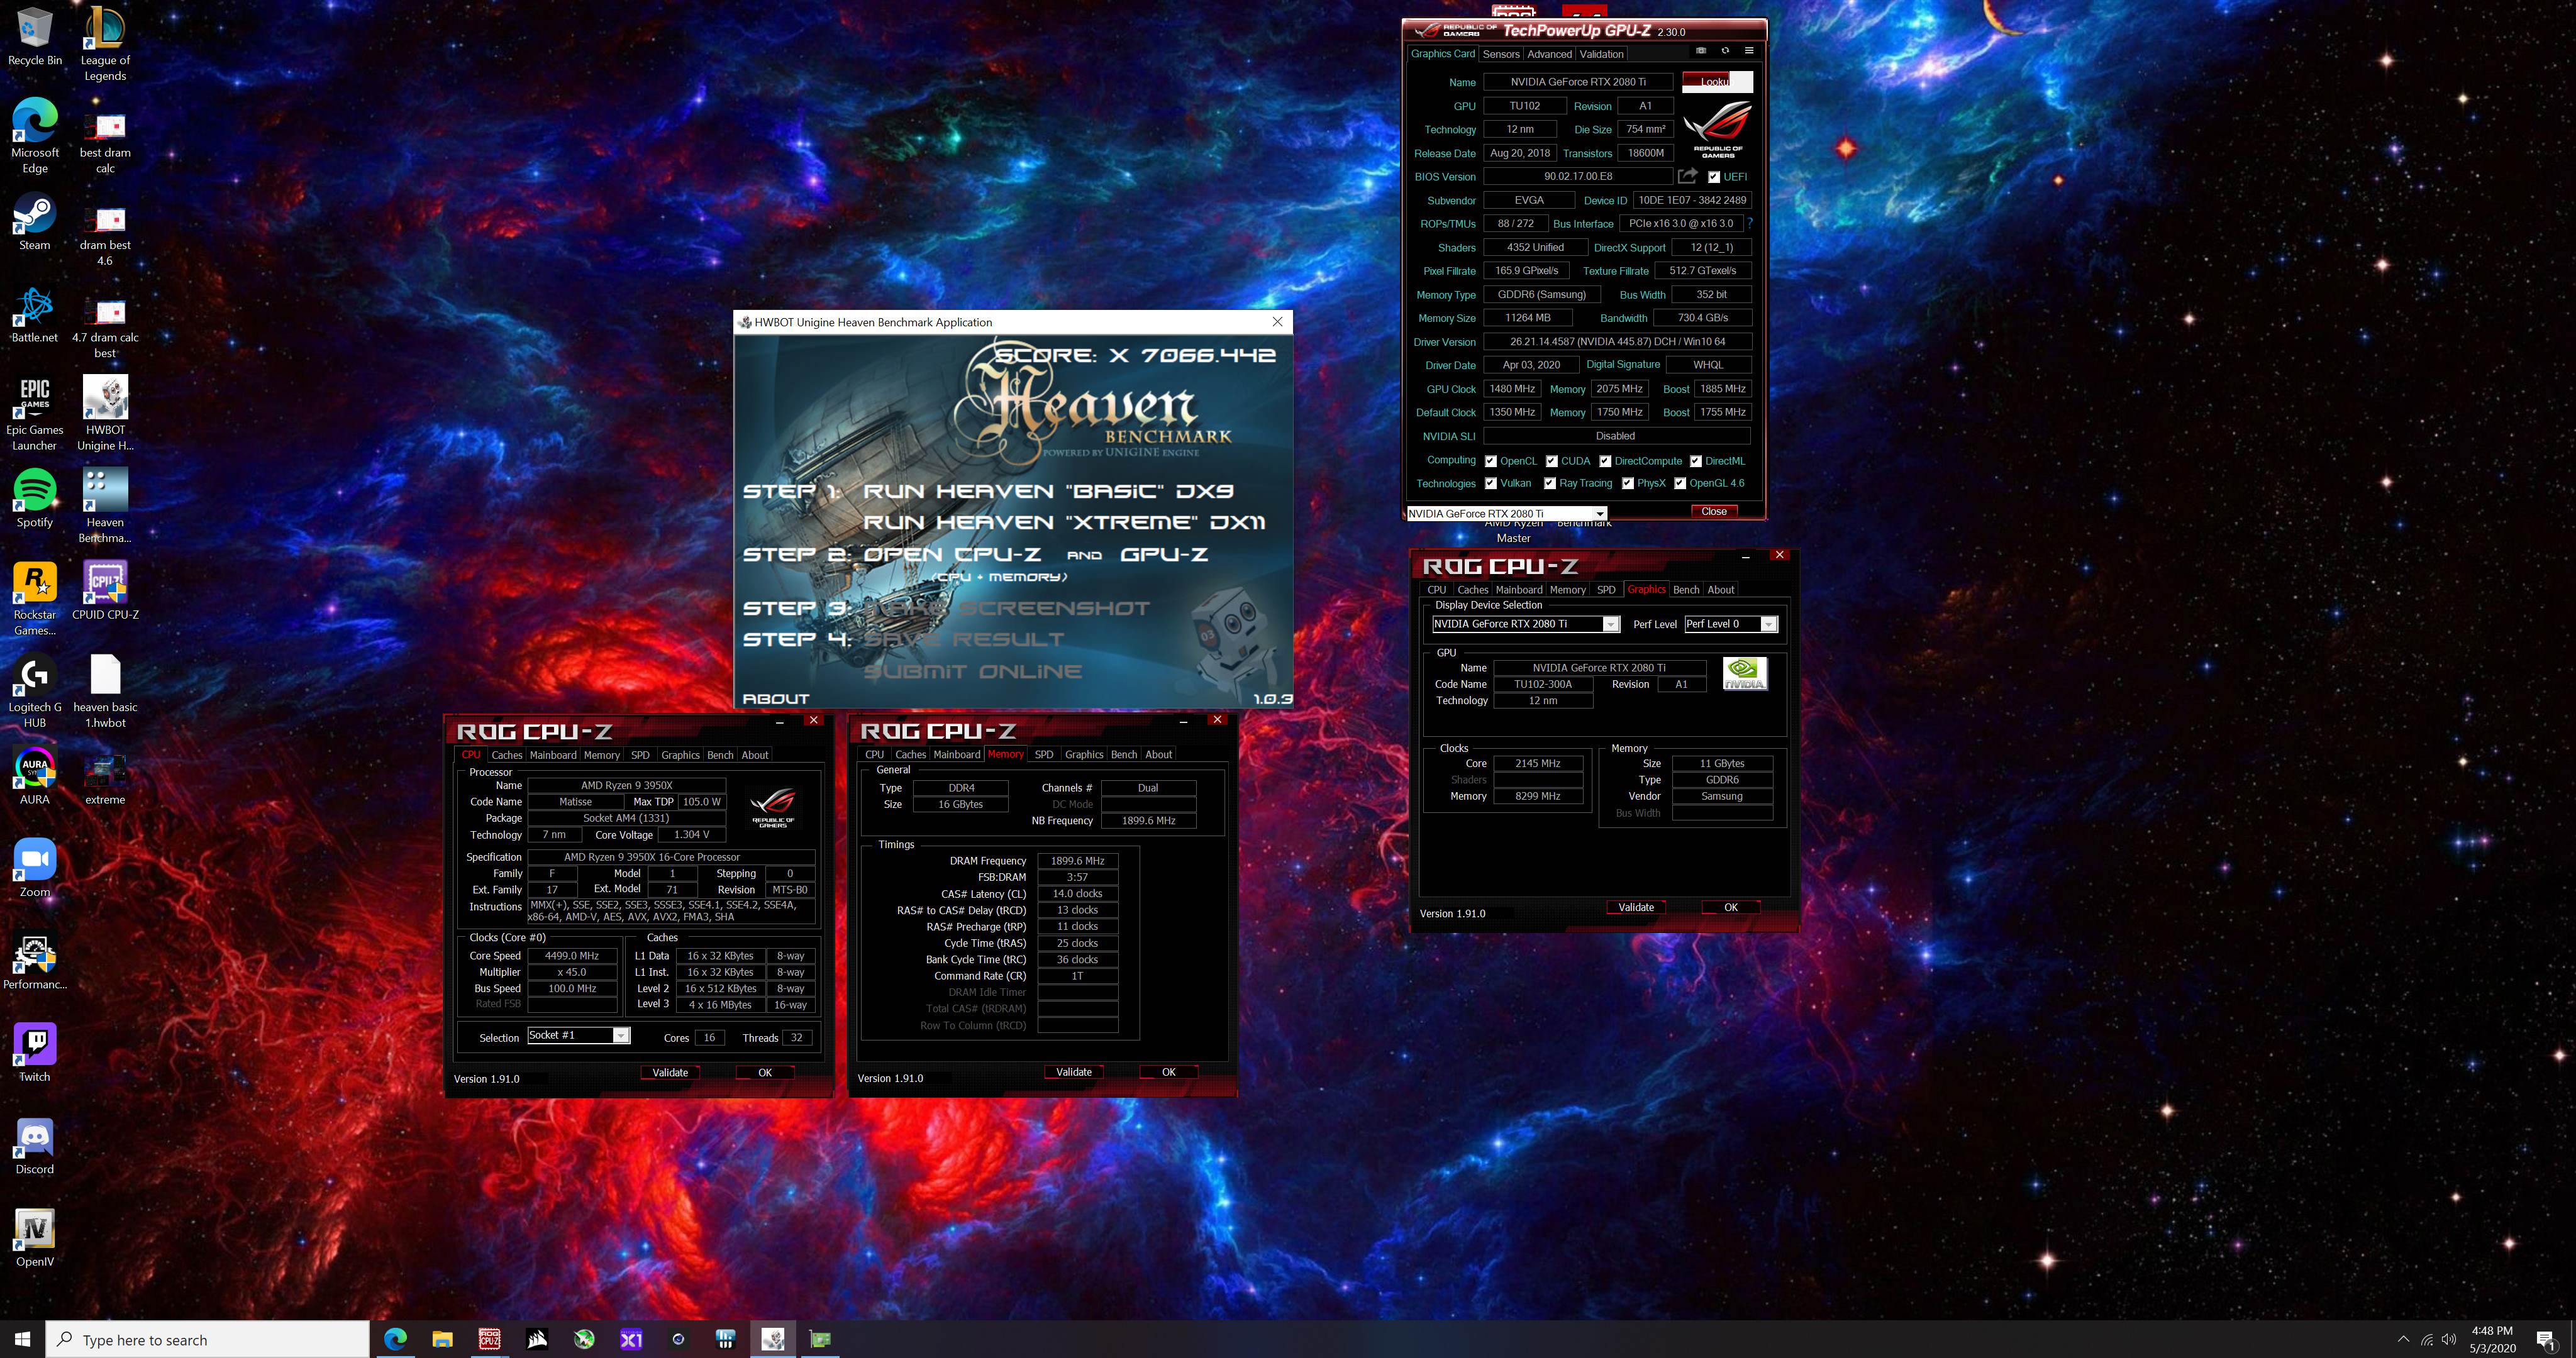Click Validate in the CPU-Z Graphics window
The image size is (2576, 1358).
click(1636, 907)
